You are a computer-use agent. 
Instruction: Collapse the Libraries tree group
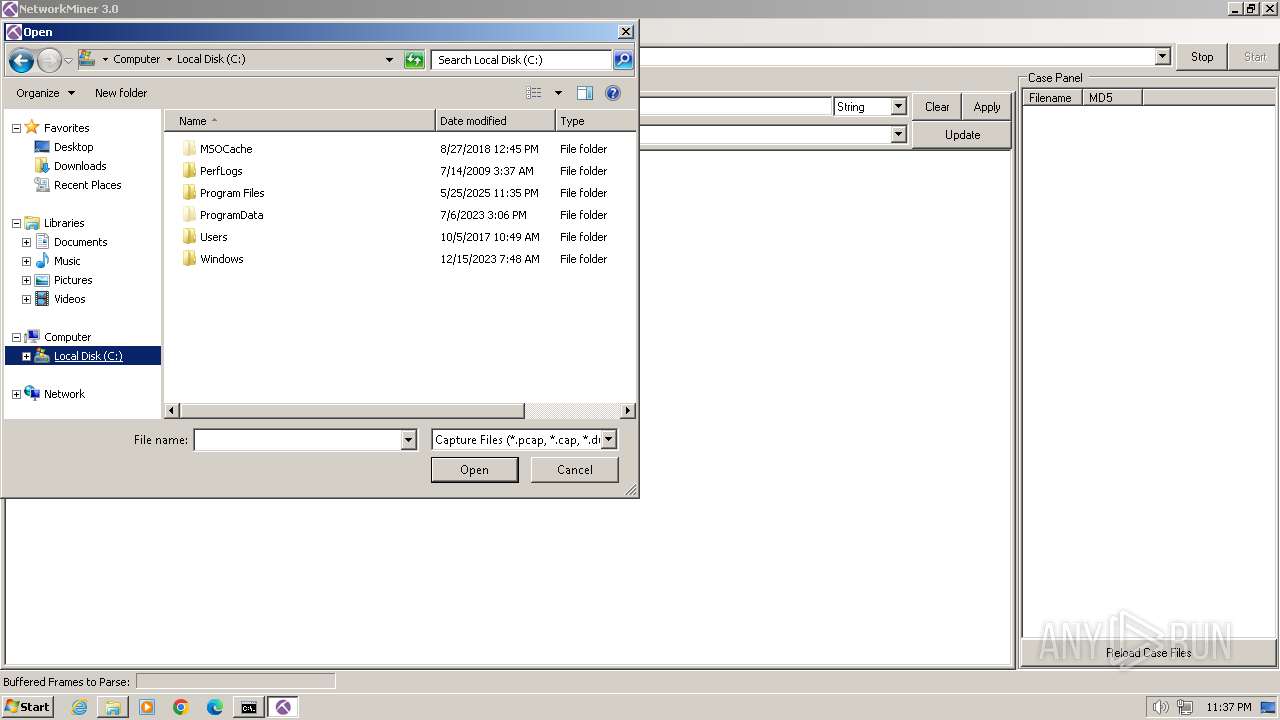[x=16, y=223]
